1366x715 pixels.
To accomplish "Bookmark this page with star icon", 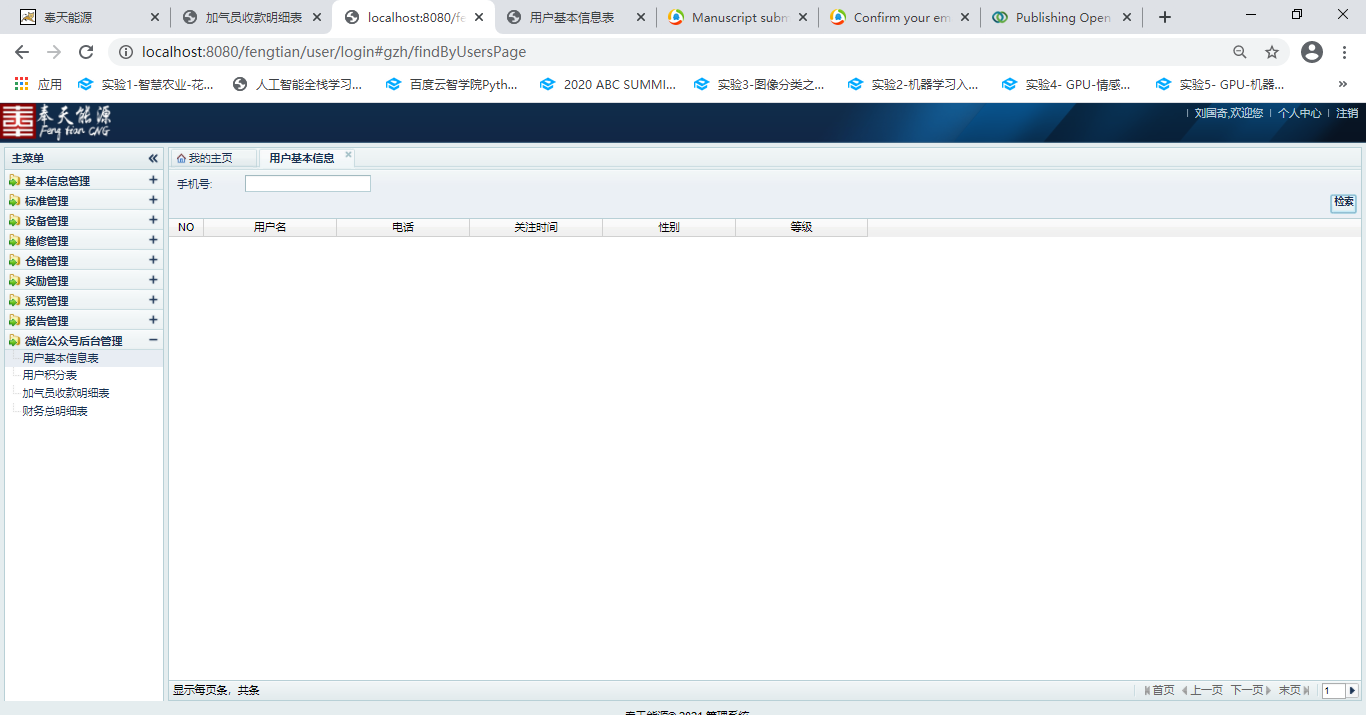I will tap(1272, 52).
